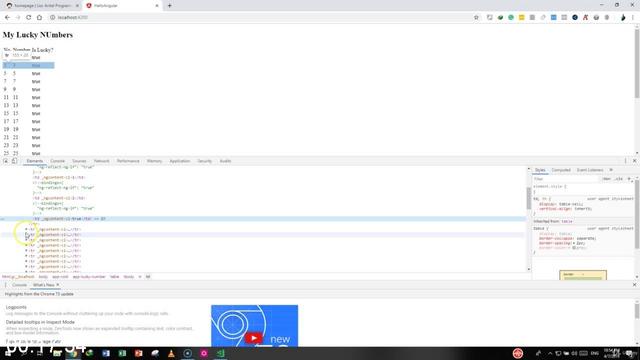Open Excel from the Windows taskbar
Image resolution: width=640 pixels, height=360 pixels.
coord(122,353)
